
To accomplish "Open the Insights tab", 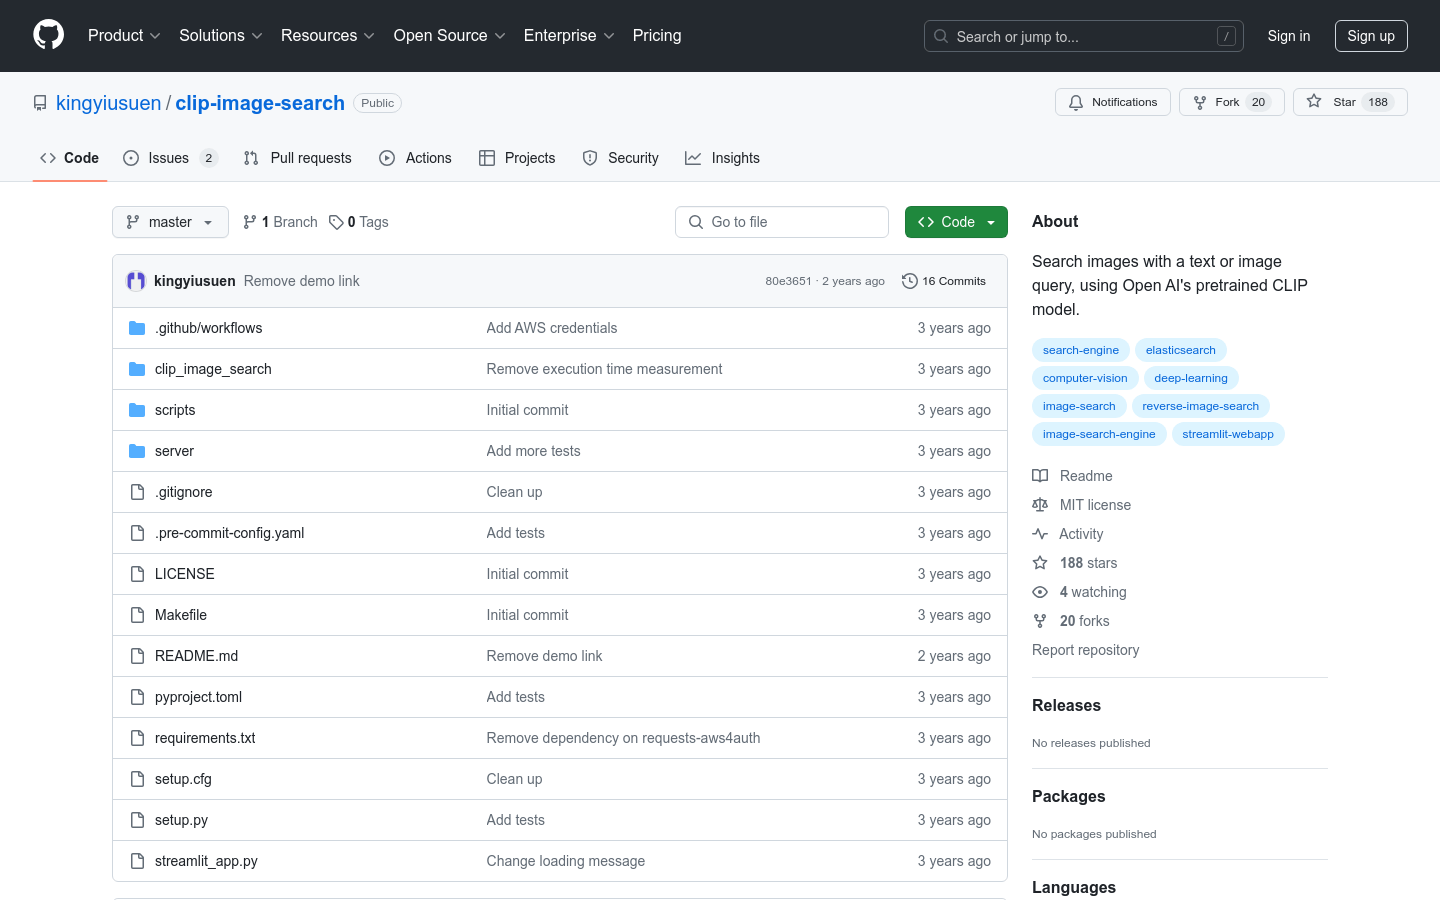I will point(723,158).
